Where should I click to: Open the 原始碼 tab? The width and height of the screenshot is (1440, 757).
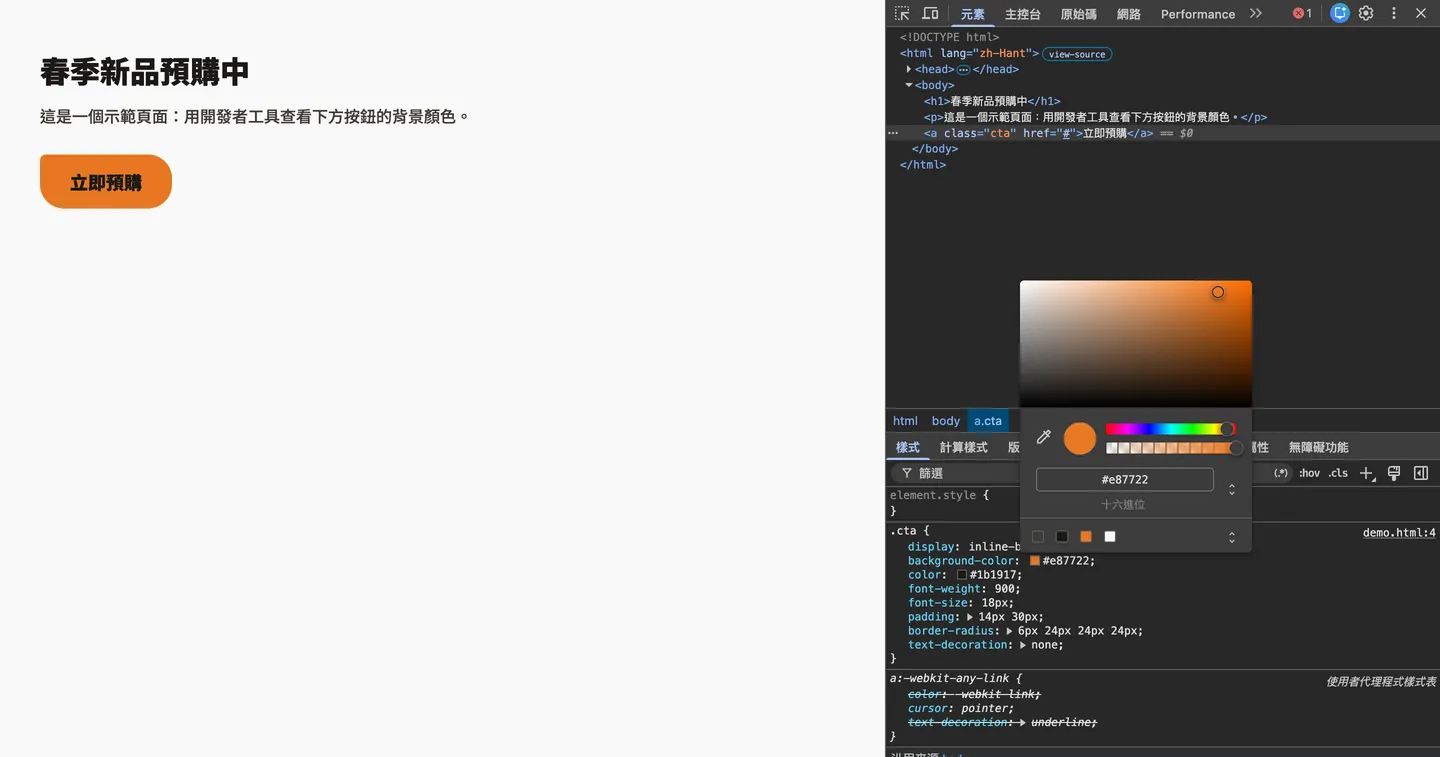[1078, 14]
